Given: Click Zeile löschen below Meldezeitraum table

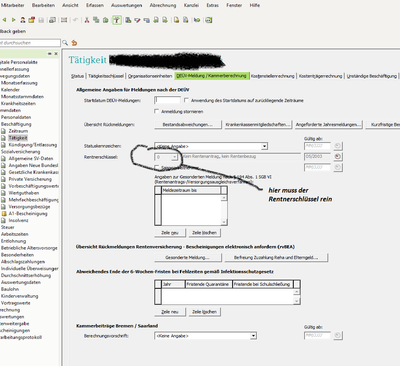Looking at the screenshot, I should click(x=204, y=233).
